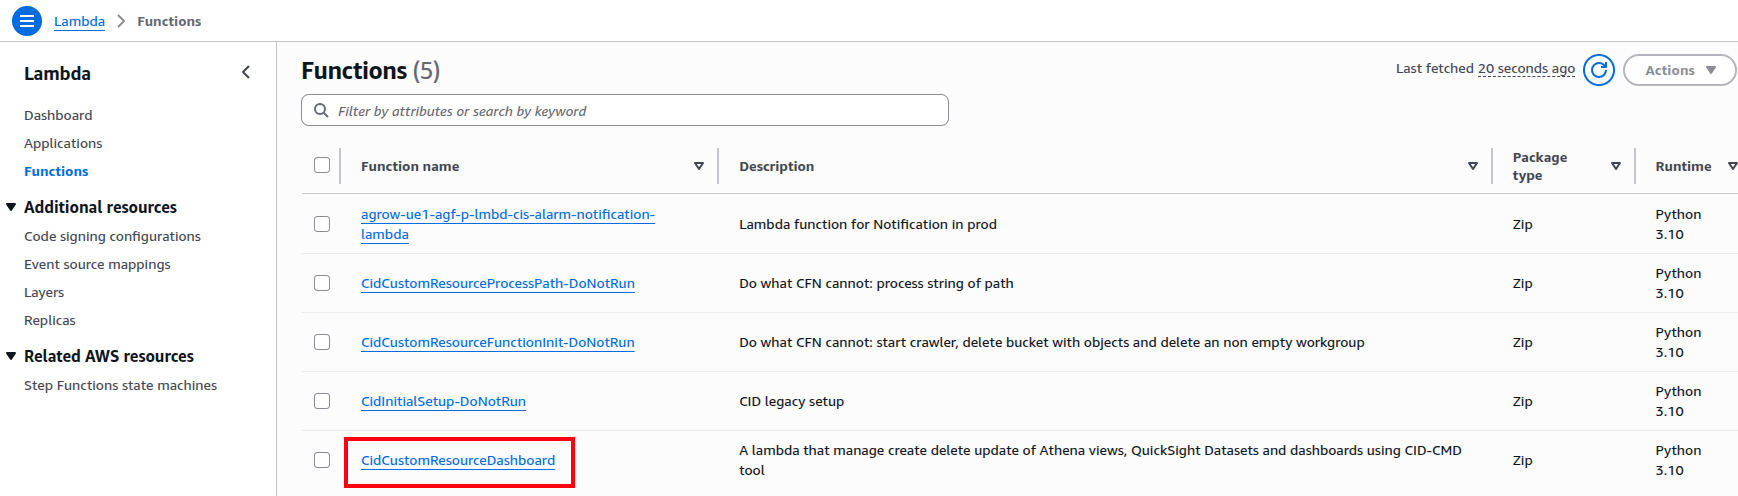
Task: Check CidCustomResourceDashboard row checkbox
Action: click(x=322, y=460)
